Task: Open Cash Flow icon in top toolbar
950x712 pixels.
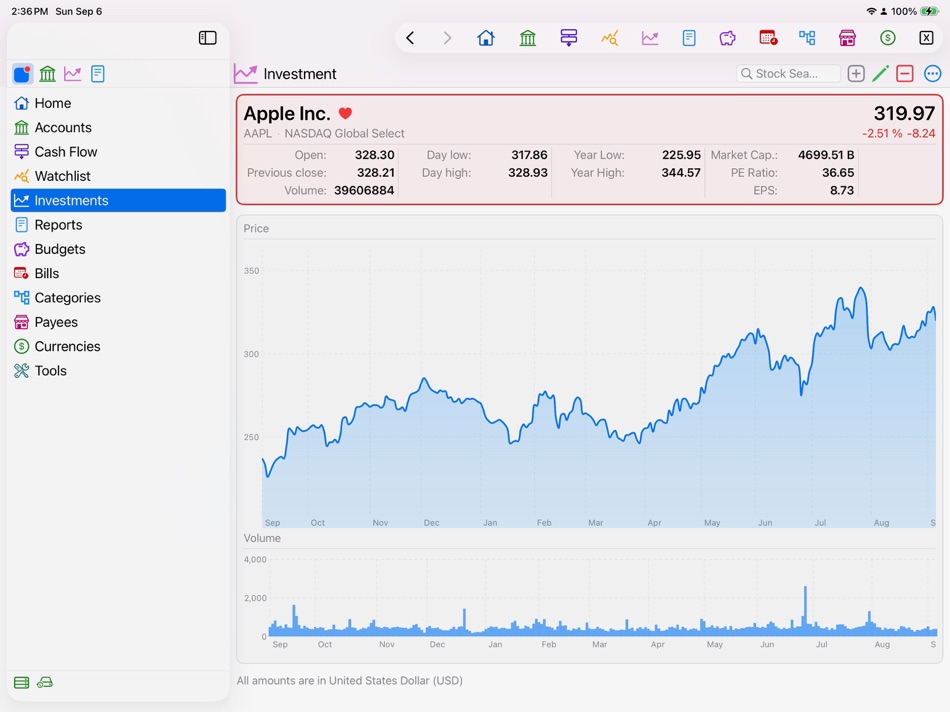Action: pyautogui.click(x=568, y=38)
